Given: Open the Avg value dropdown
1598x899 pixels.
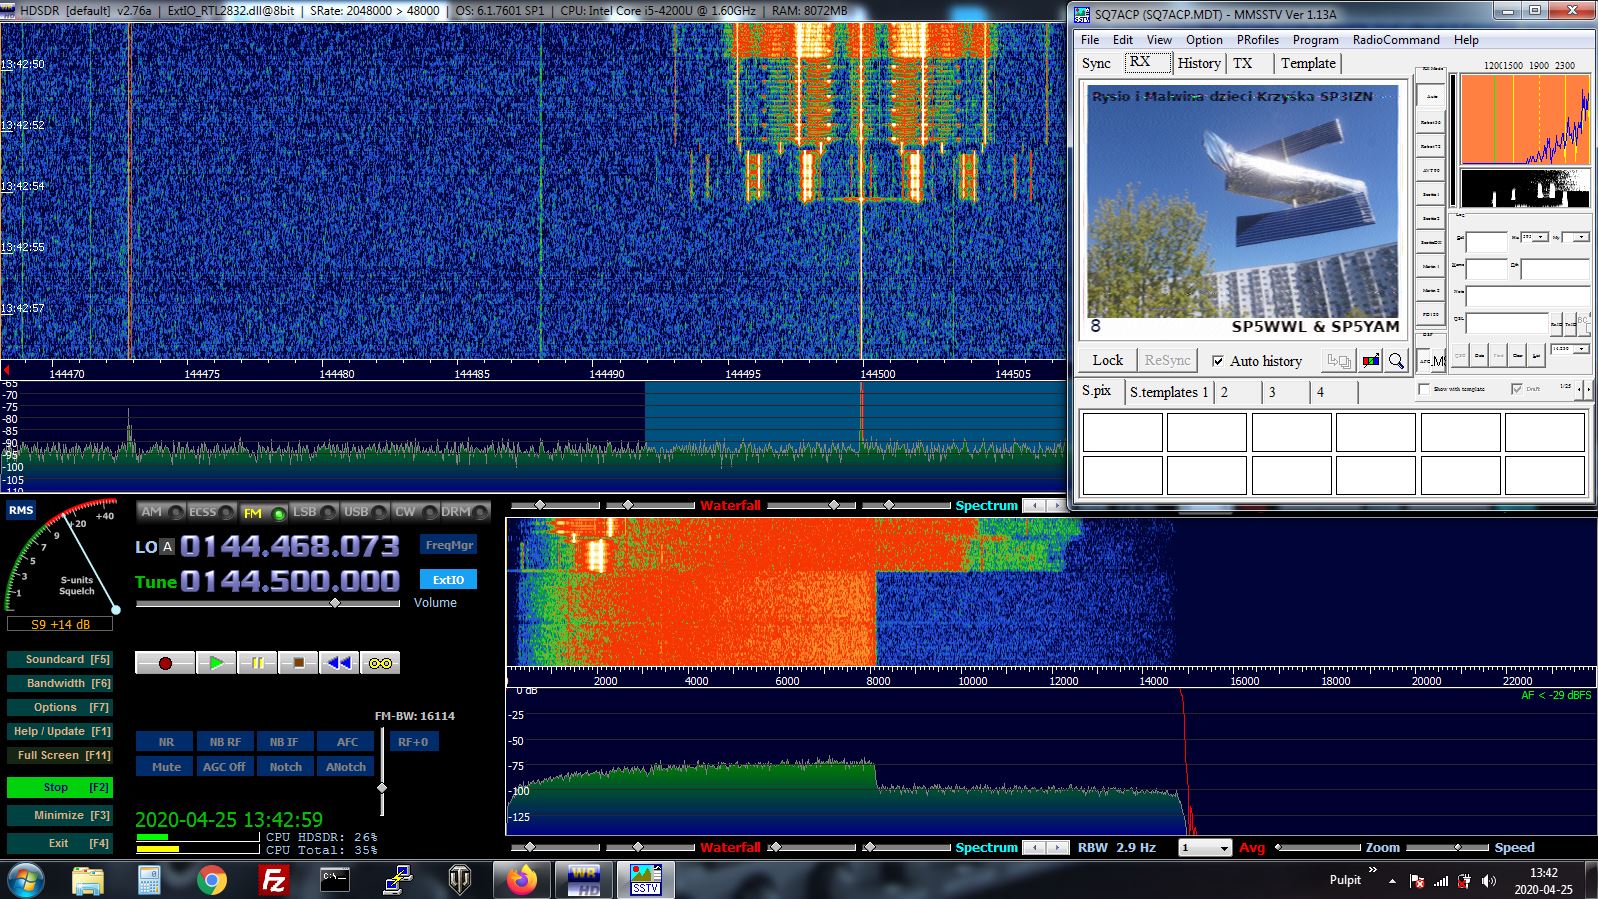Looking at the screenshot, I should click(x=1224, y=848).
